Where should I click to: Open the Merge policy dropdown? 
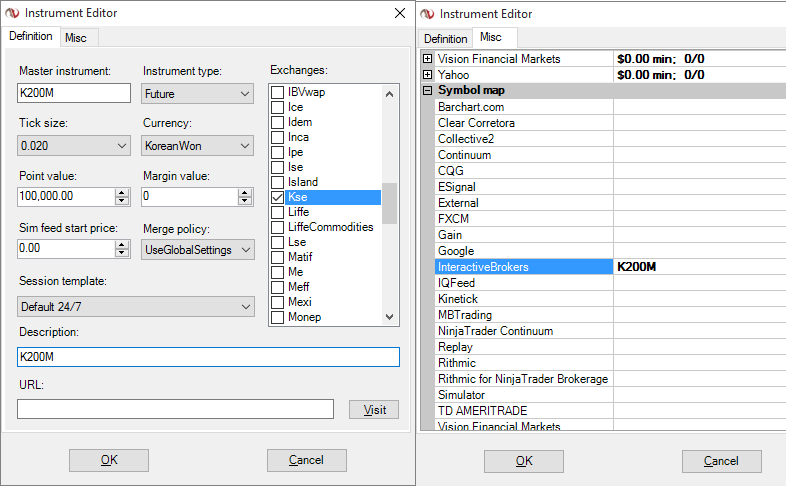(197, 249)
